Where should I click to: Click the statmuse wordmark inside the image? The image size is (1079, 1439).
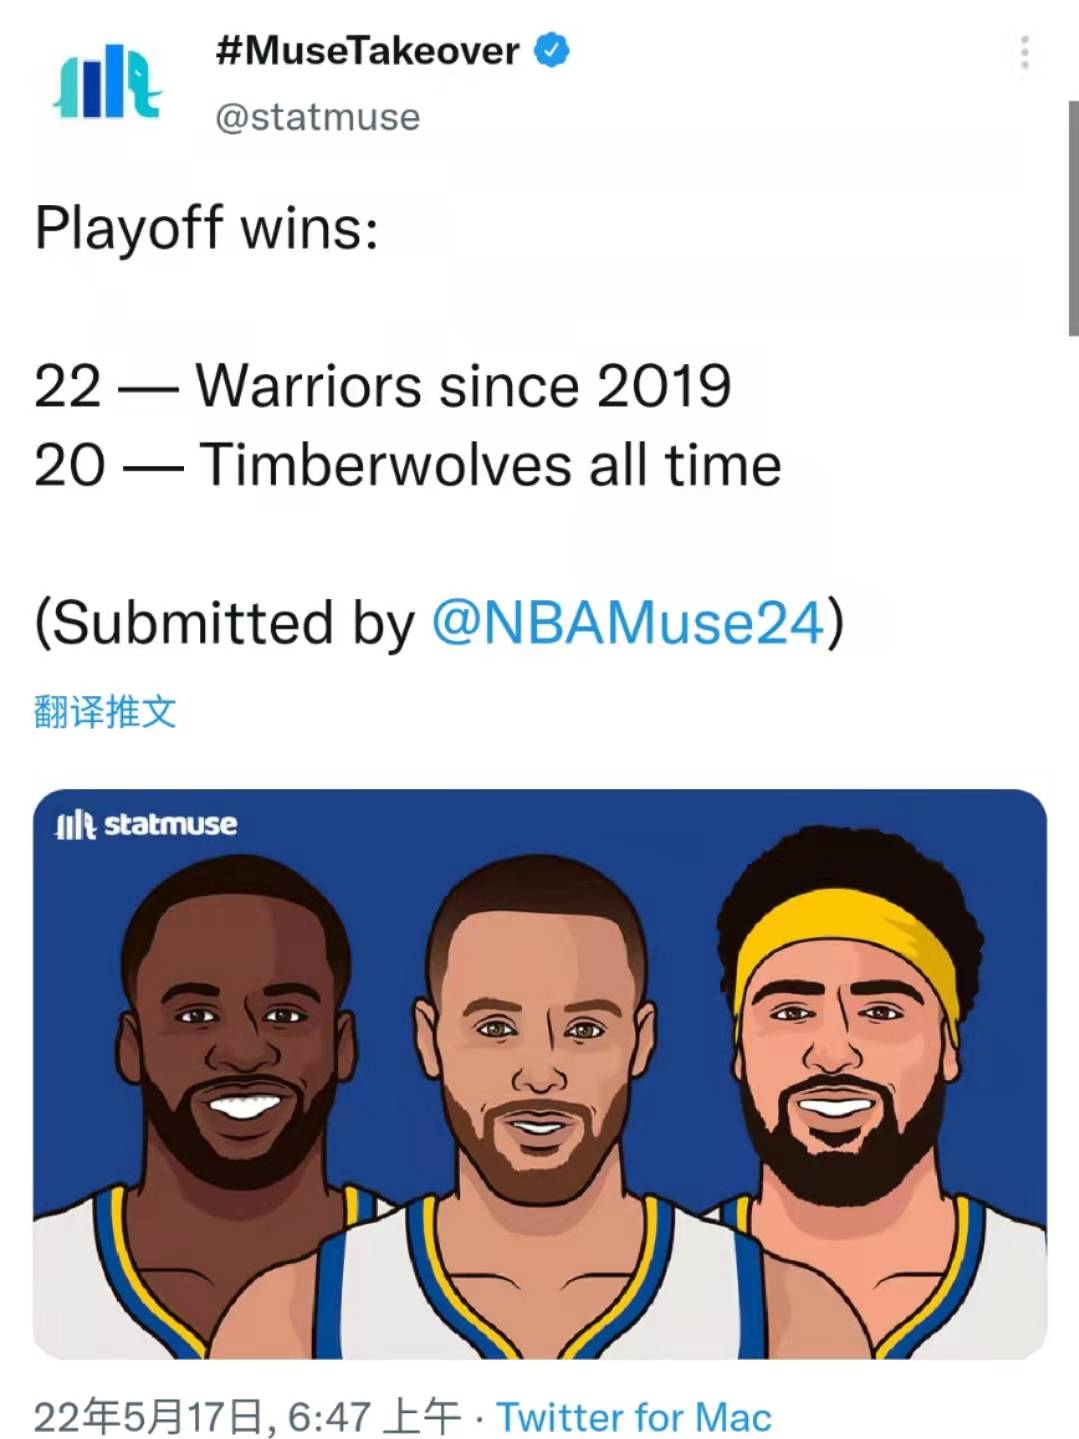click(170, 824)
